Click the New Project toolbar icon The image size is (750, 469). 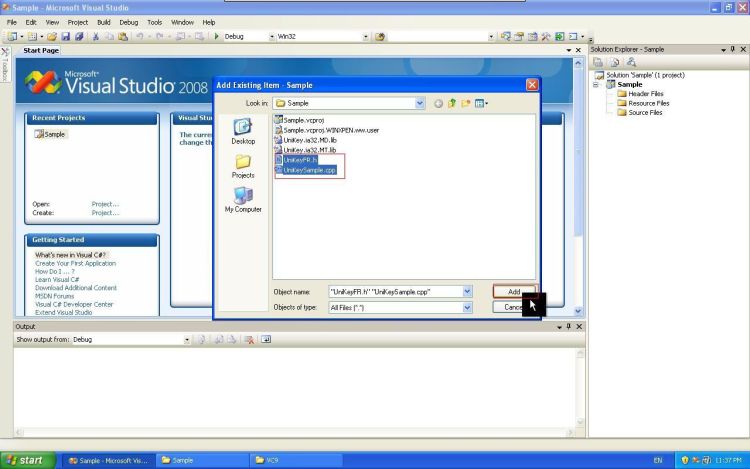pos(12,36)
